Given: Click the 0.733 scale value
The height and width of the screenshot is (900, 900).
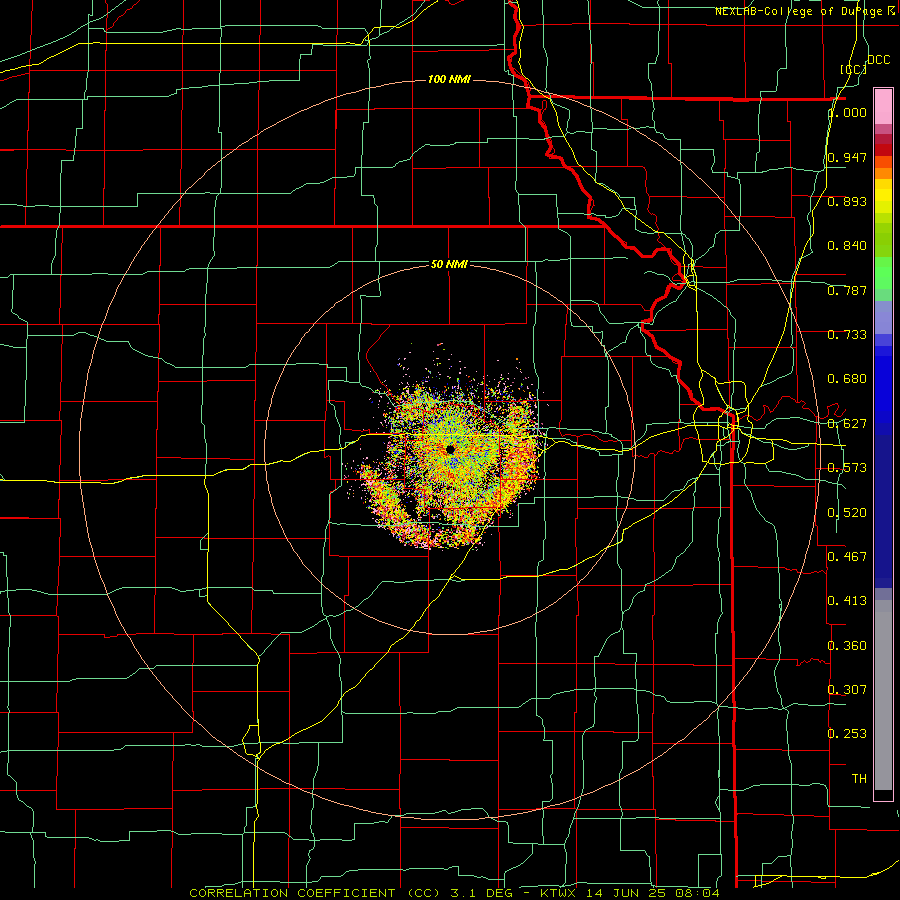Looking at the screenshot, I should click(x=847, y=335).
